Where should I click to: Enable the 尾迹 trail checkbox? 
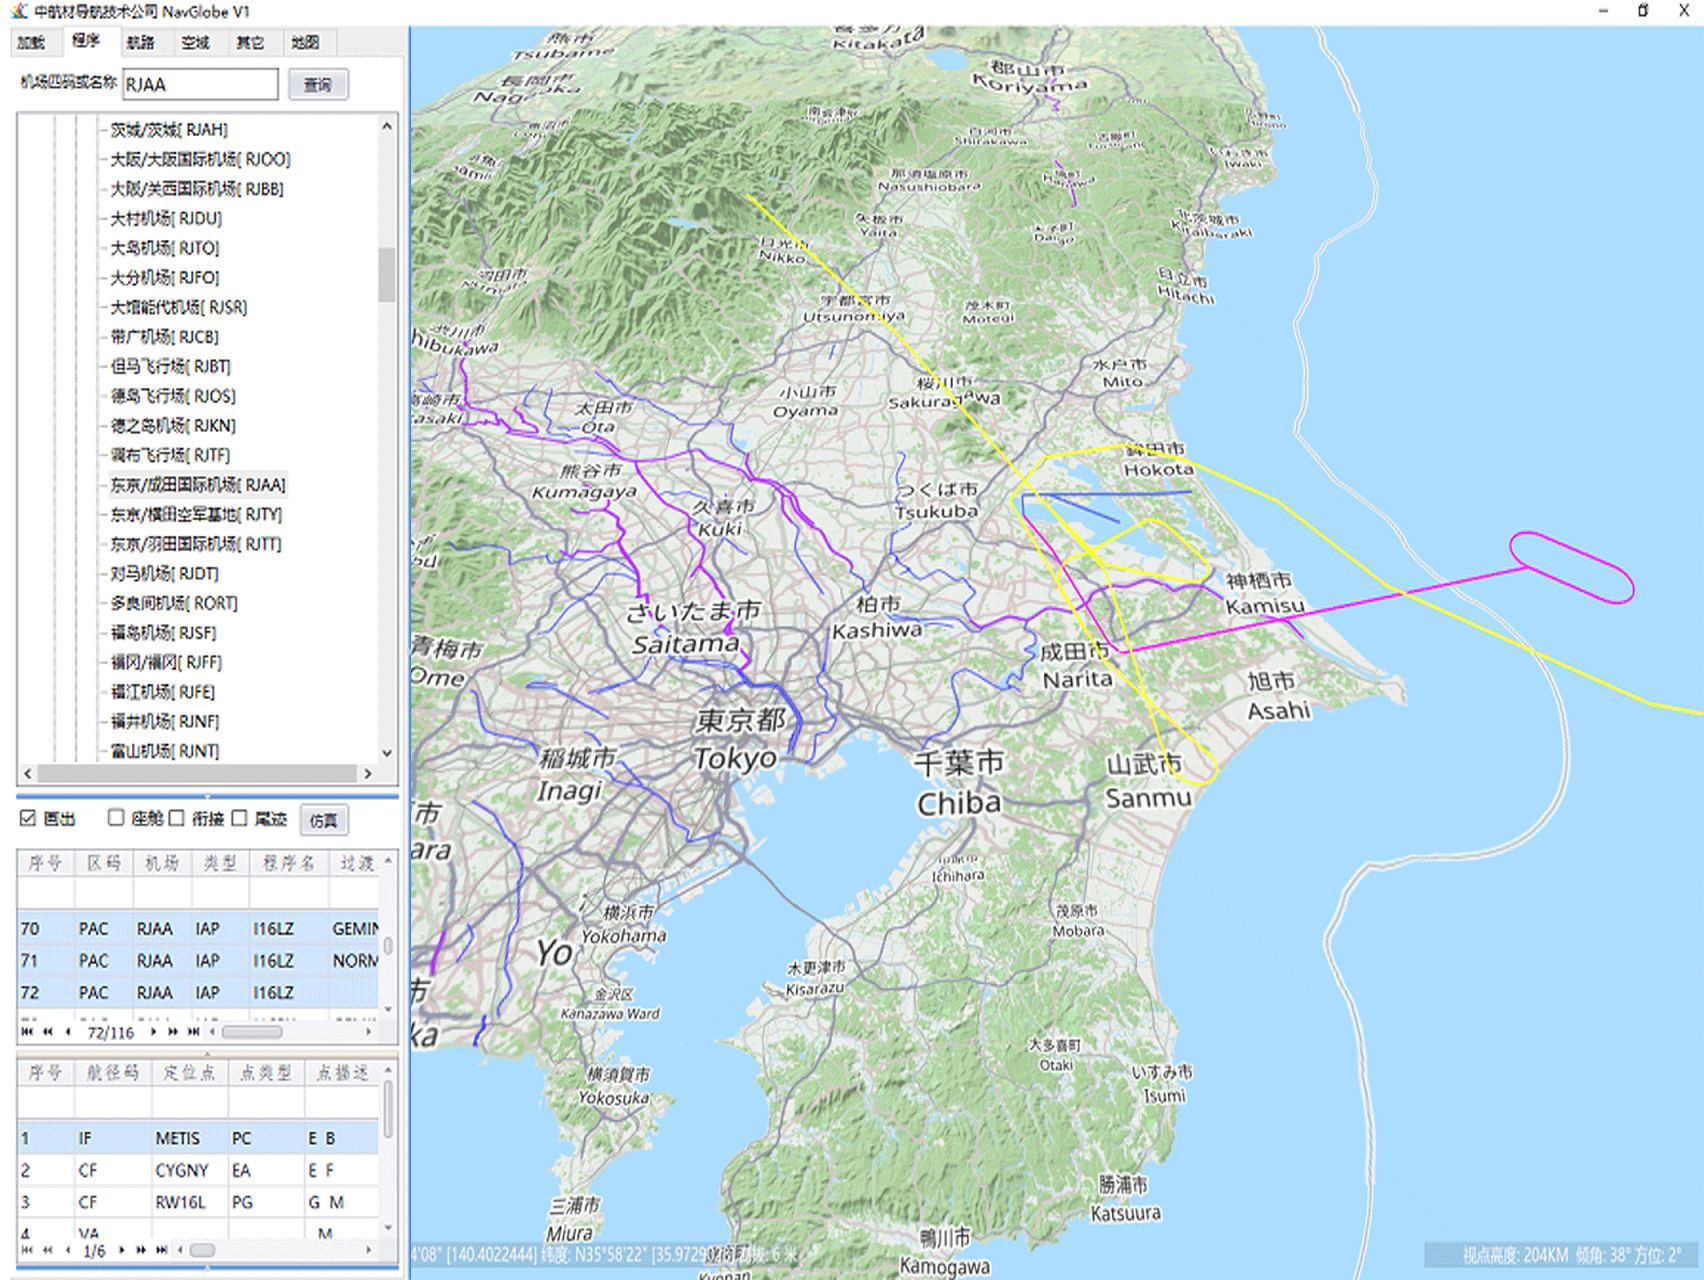click(240, 818)
